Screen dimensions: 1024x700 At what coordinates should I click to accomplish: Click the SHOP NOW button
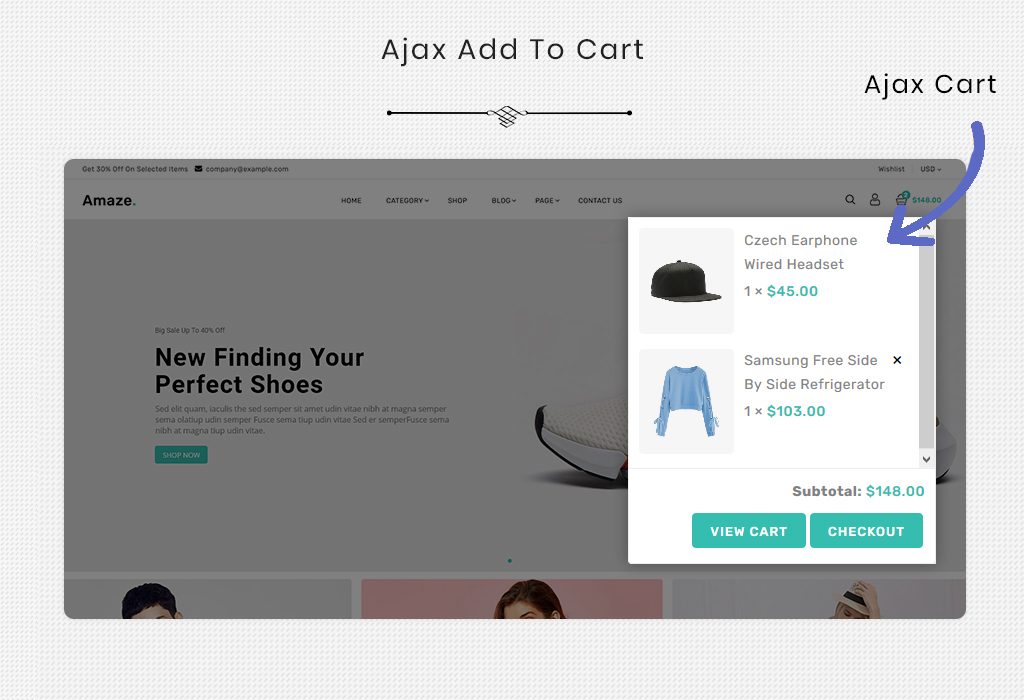(x=181, y=454)
